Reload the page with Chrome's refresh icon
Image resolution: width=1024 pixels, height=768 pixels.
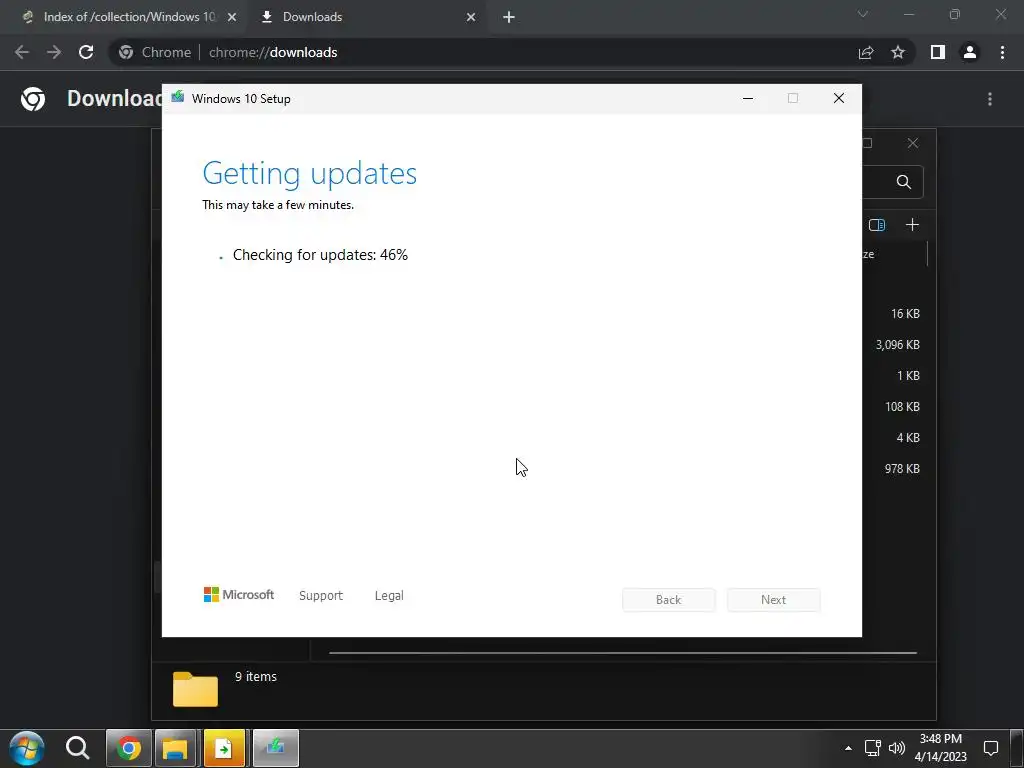pos(86,52)
